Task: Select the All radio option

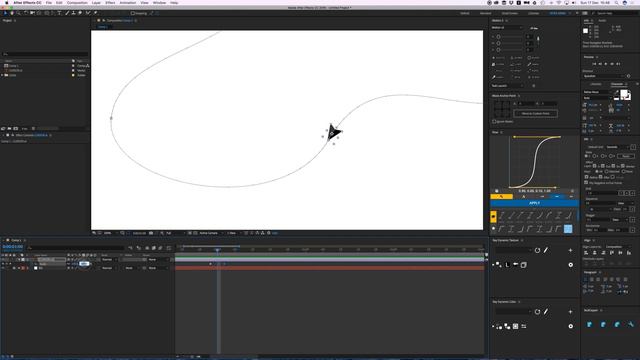Action: pos(597,171)
